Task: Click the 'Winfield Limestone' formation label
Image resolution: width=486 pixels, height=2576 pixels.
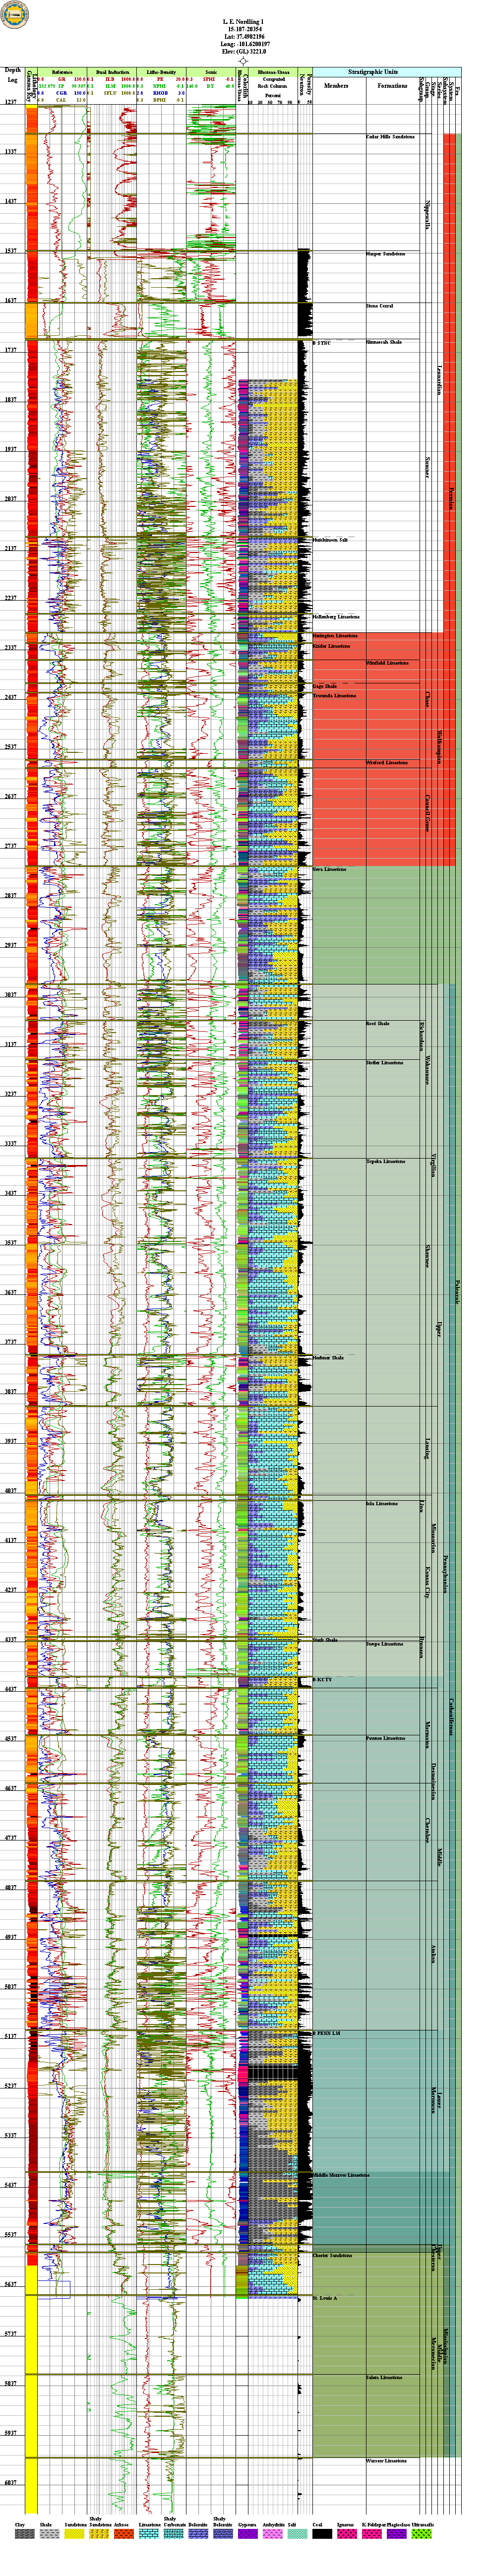Action: [x=387, y=663]
